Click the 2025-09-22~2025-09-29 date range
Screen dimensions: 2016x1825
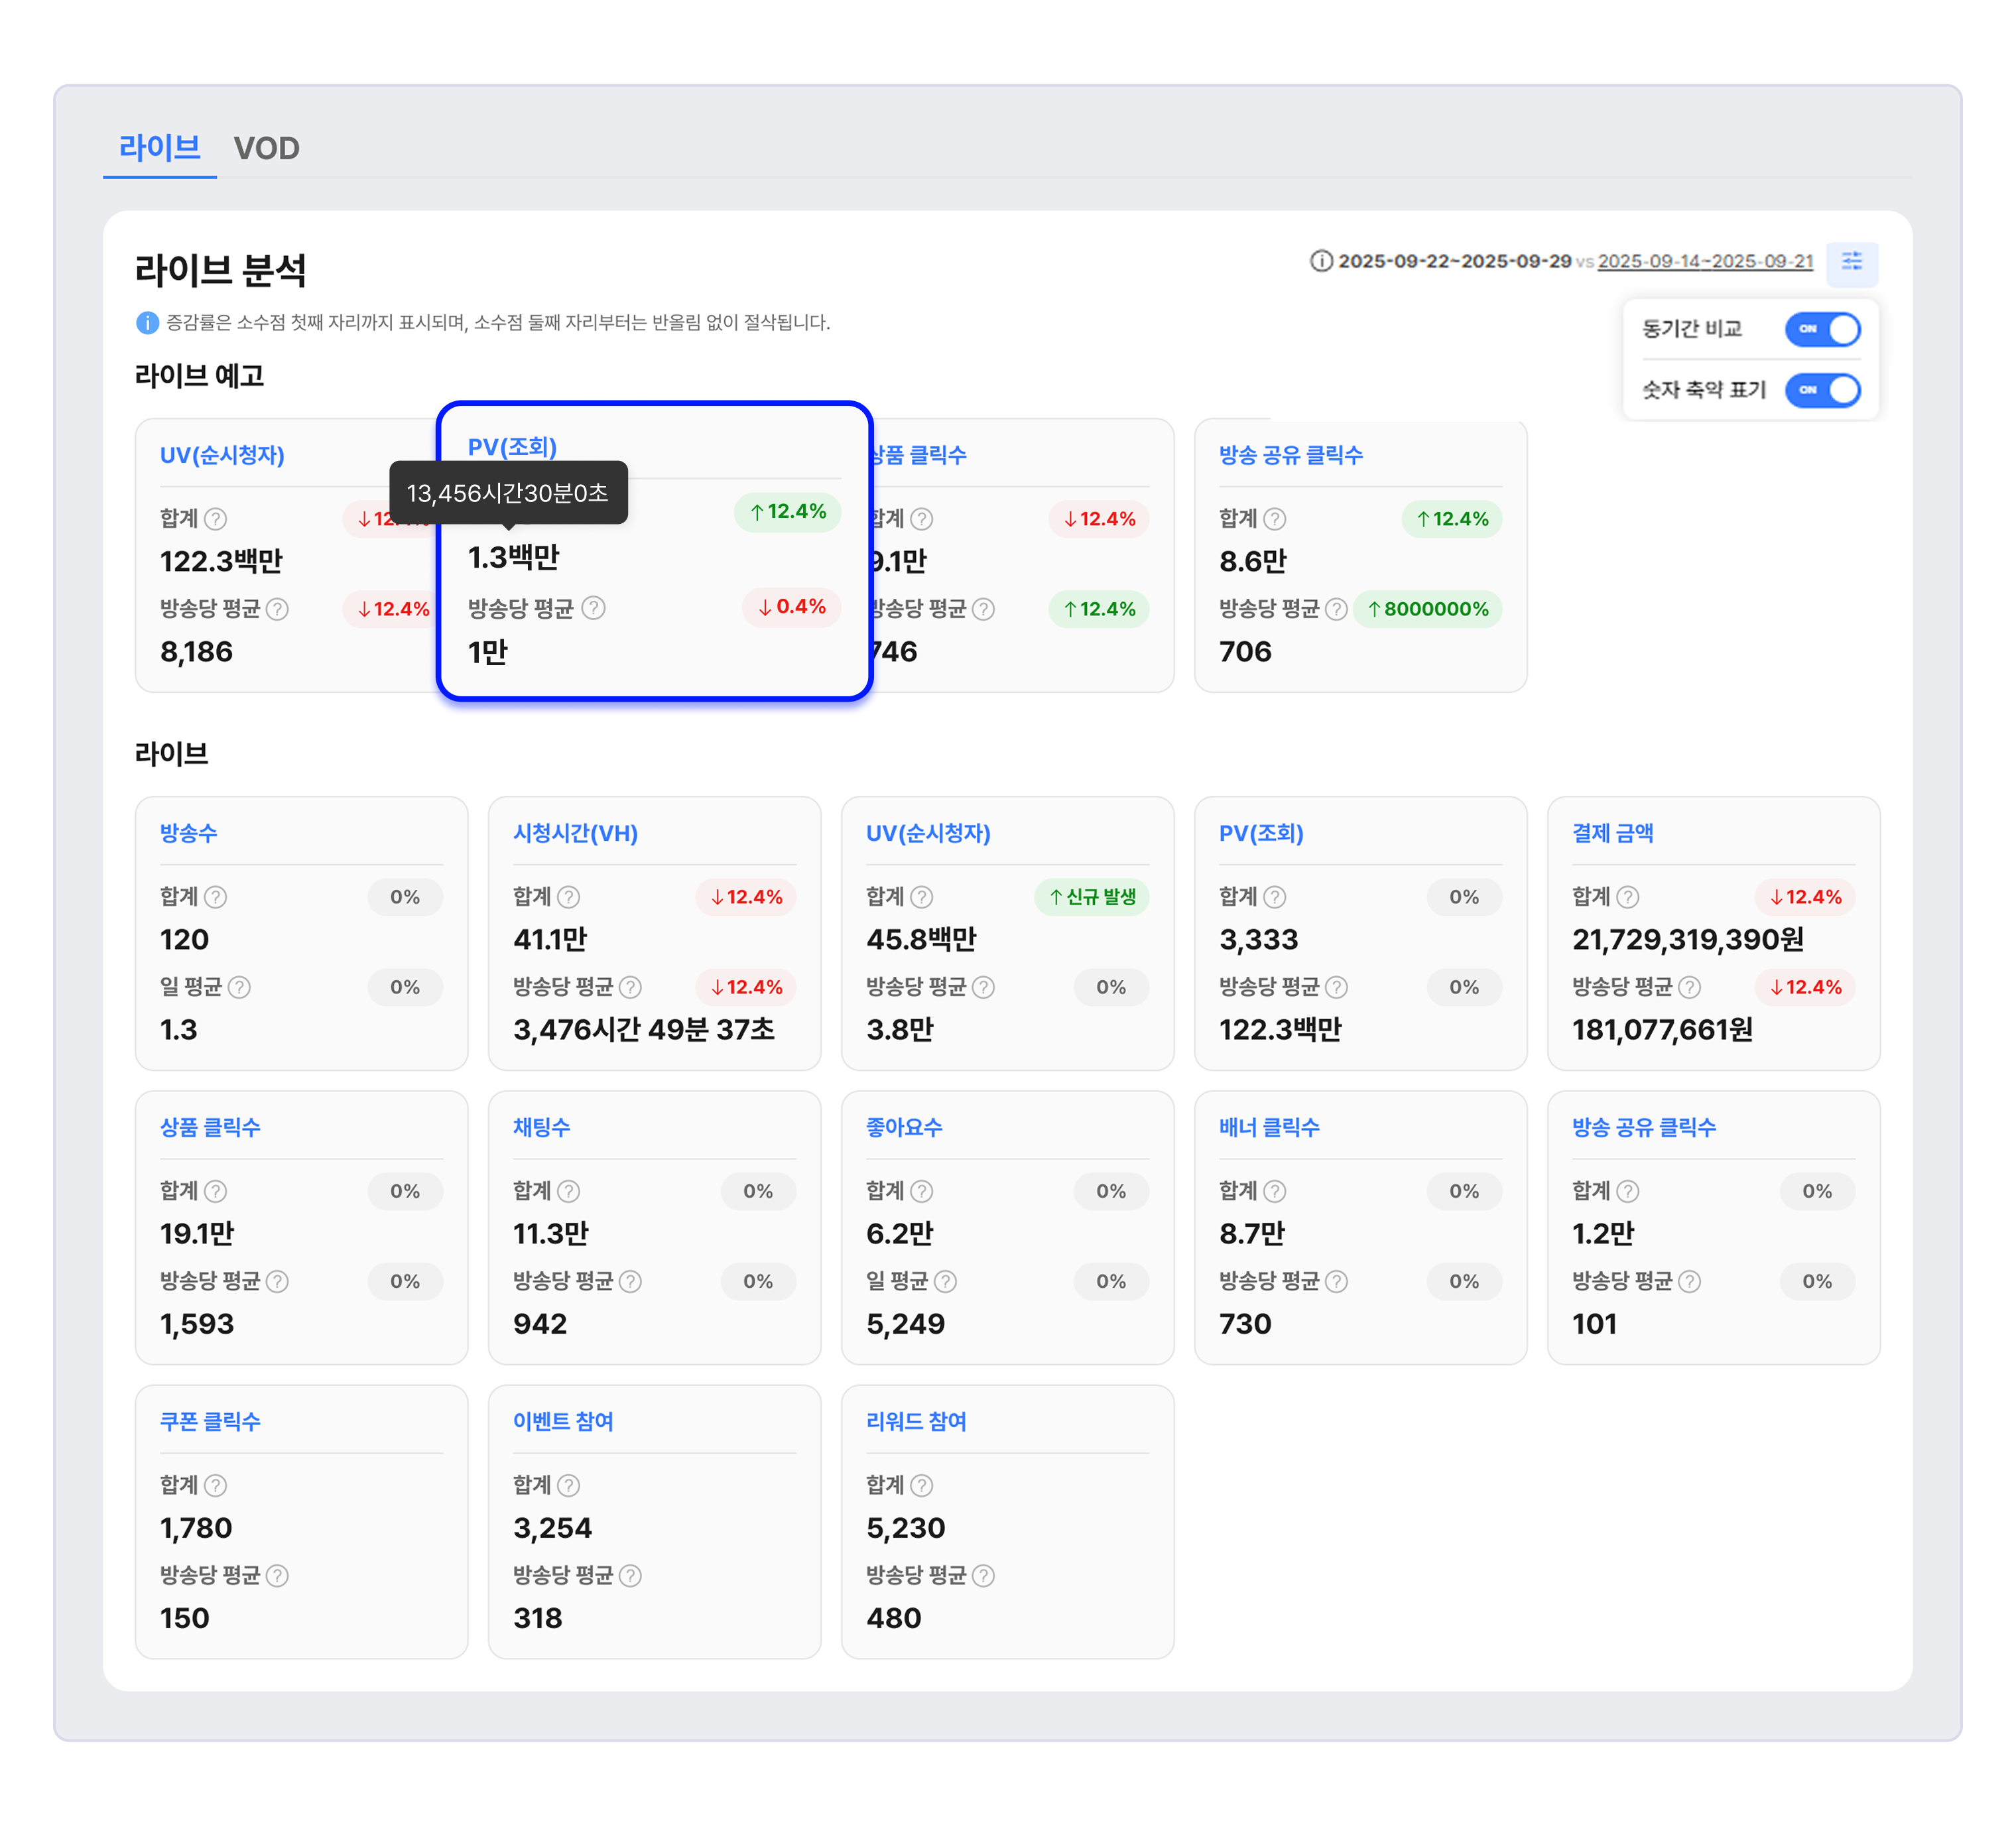pos(1454,261)
